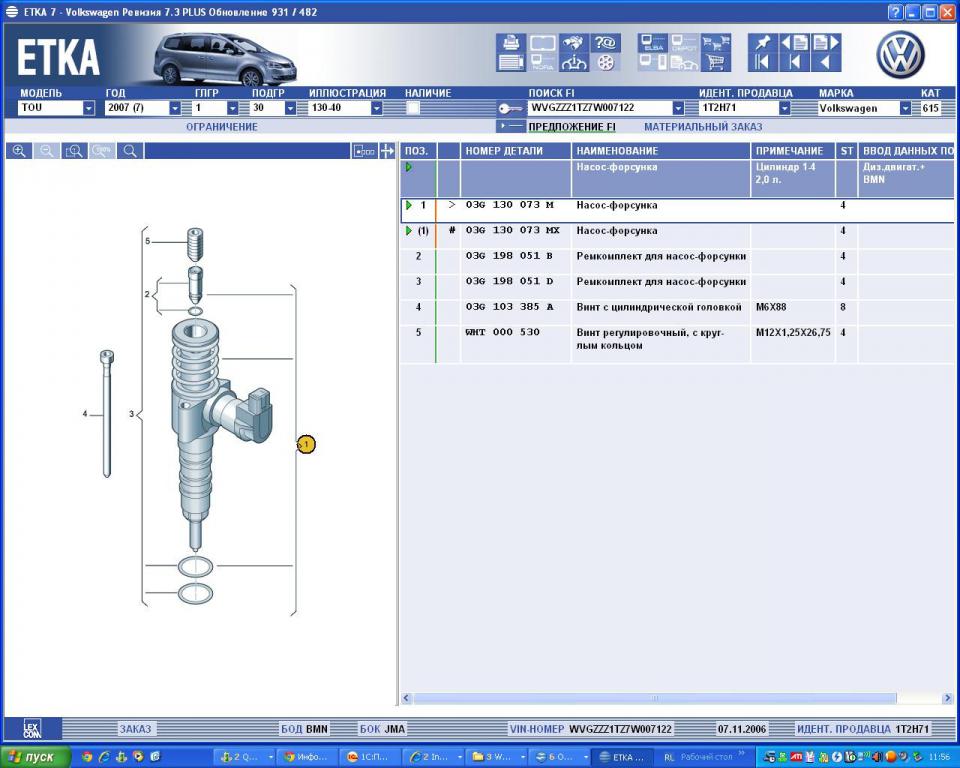This screenshot has height=768, width=960.
Task: Open the multiple shopping carts icon
Action: click(x=715, y=43)
